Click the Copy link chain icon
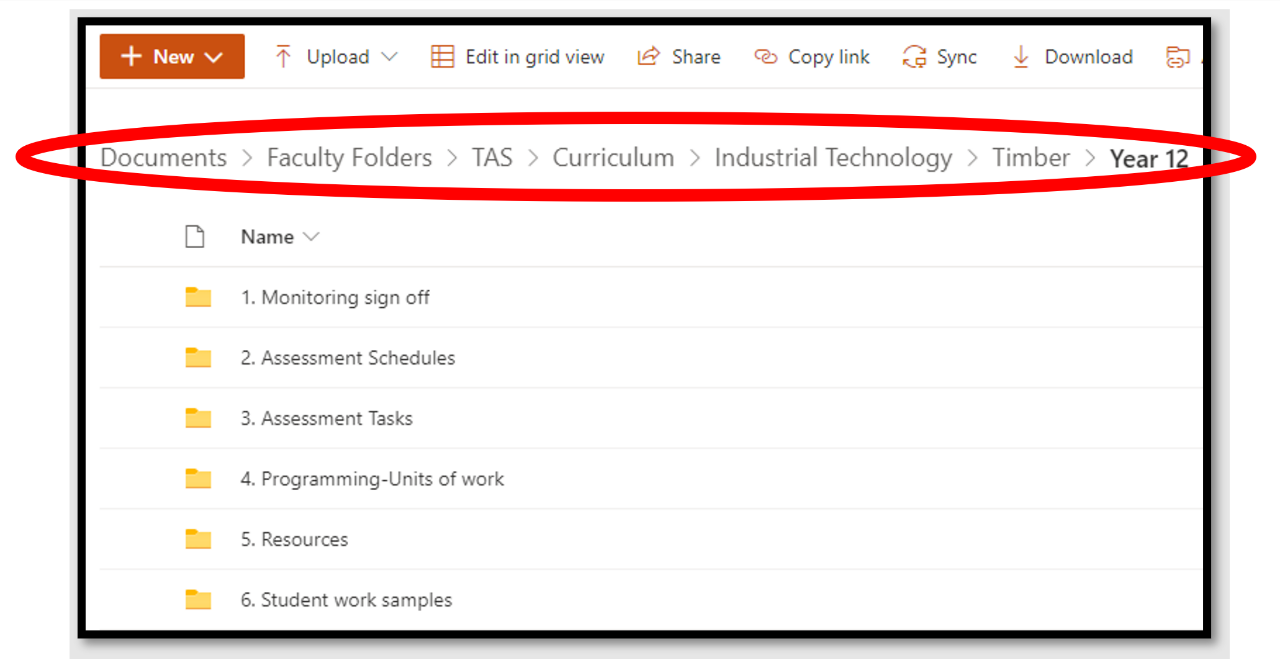1280x667 pixels. click(766, 57)
